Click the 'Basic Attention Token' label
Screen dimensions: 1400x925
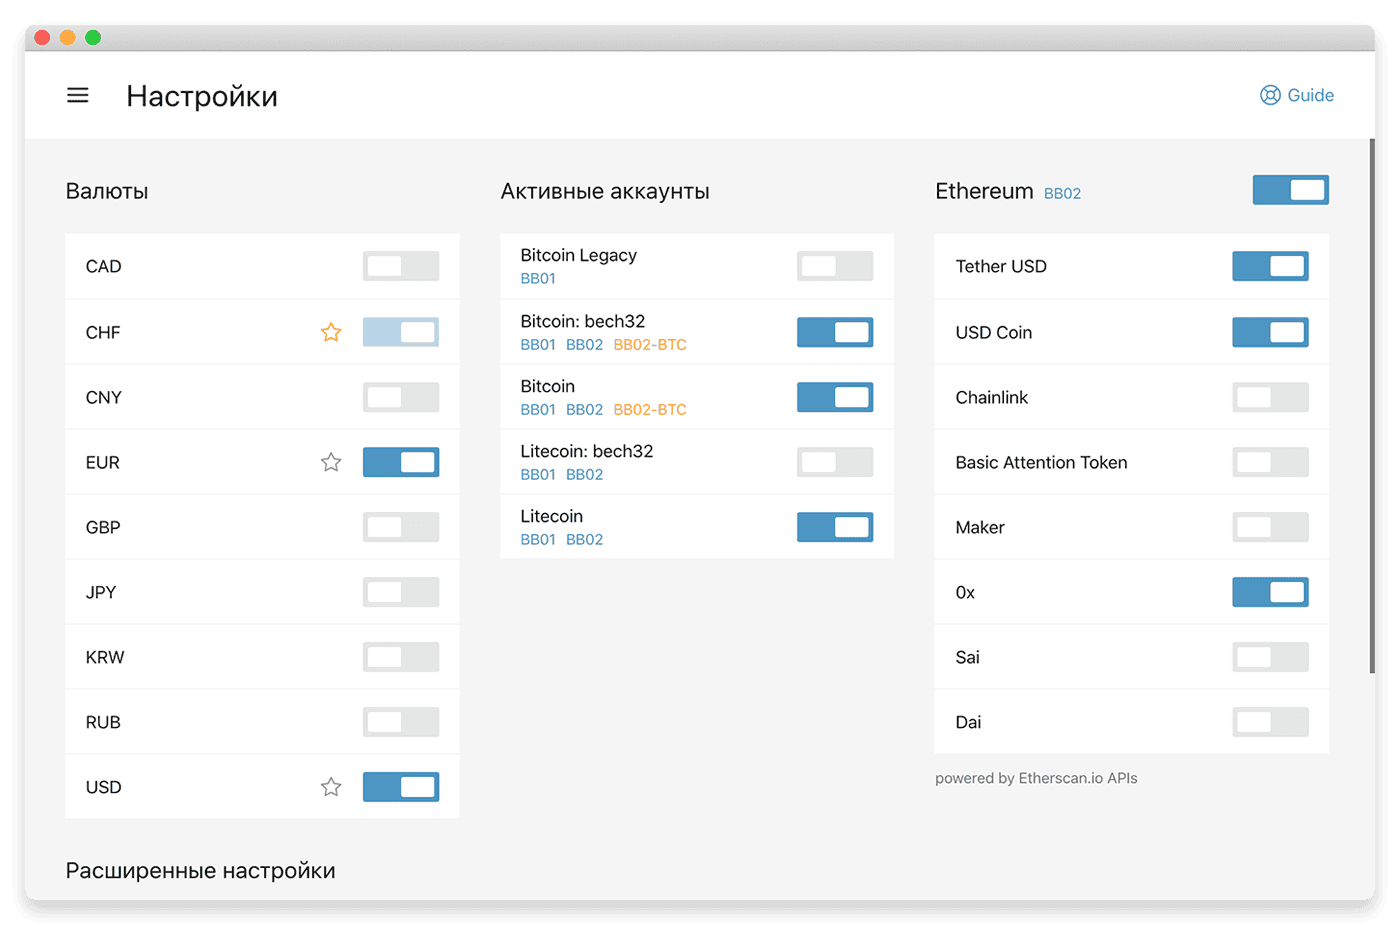point(1041,462)
